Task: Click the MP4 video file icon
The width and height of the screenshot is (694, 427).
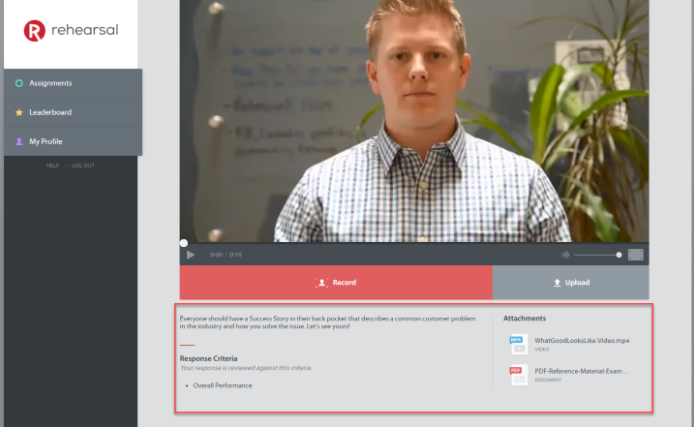Action: (517, 343)
